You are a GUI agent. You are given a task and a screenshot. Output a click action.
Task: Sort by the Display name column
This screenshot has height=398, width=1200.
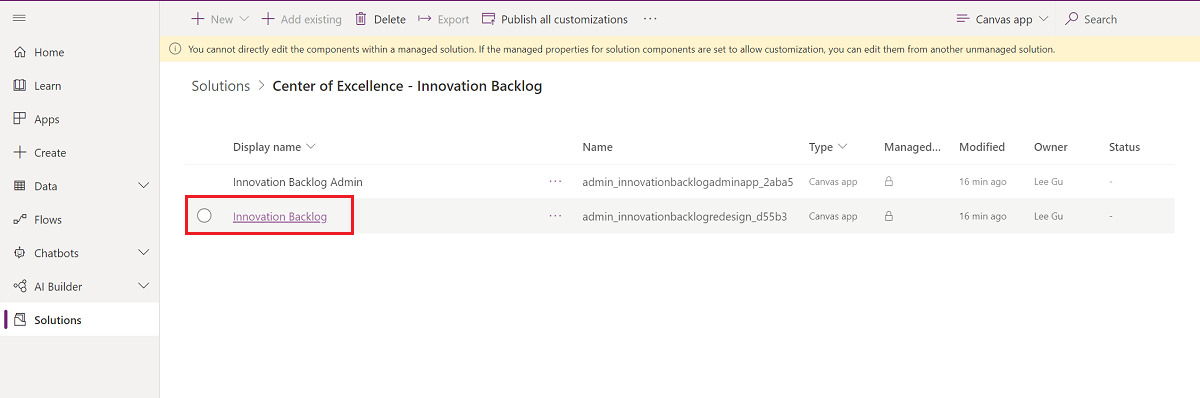tap(274, 147)
